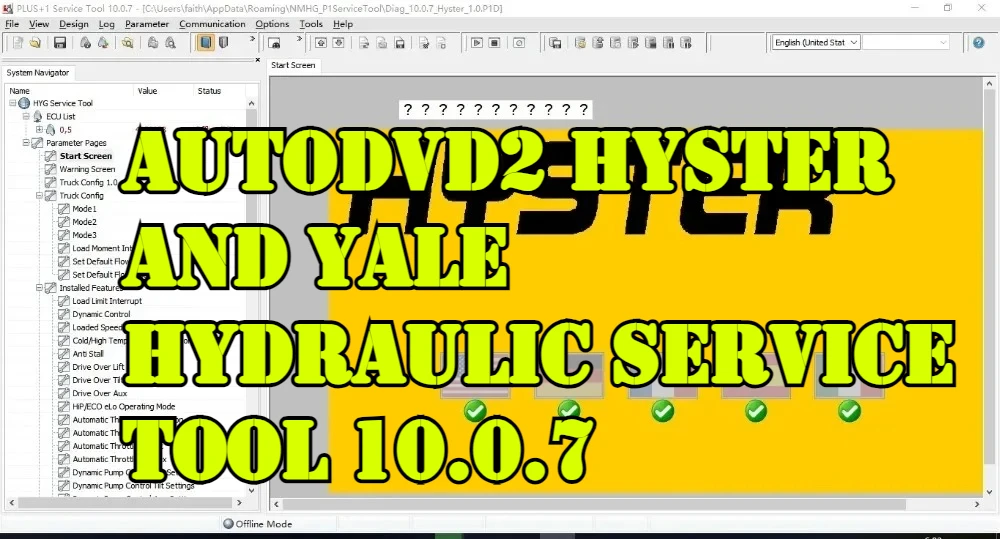Click the Parameter Pages node icon
The height and width of the screenshot is (539, 1000).
click(x=38, y=143)
